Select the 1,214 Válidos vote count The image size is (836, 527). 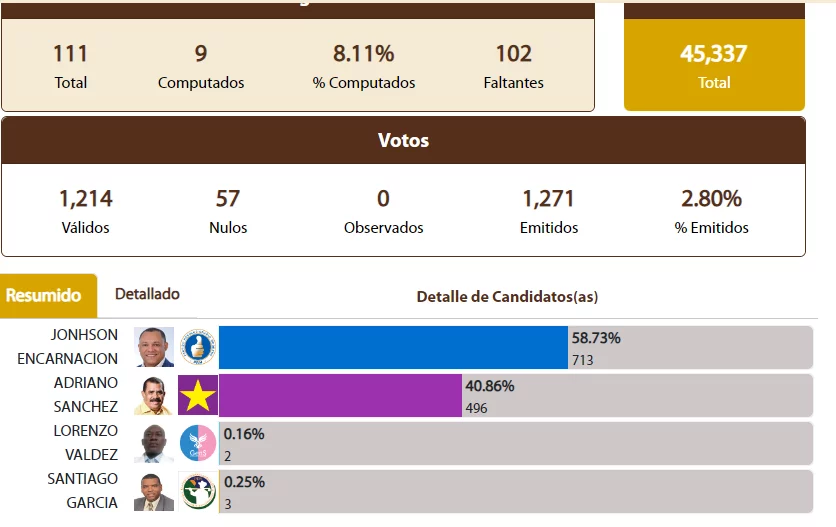[x=85, y=199]
